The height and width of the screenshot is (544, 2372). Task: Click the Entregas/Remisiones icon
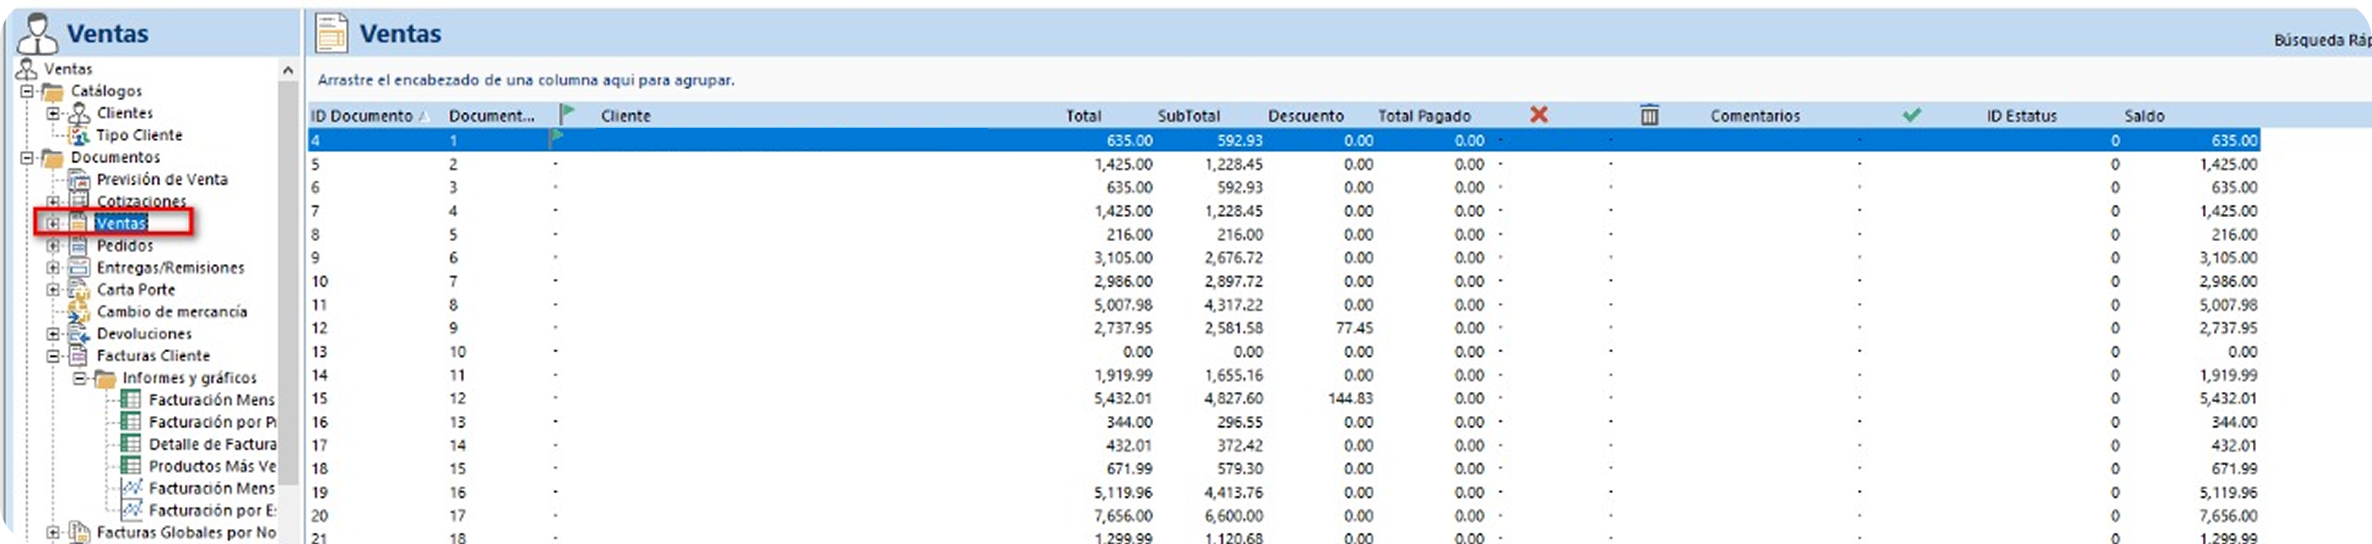(79, 268)
